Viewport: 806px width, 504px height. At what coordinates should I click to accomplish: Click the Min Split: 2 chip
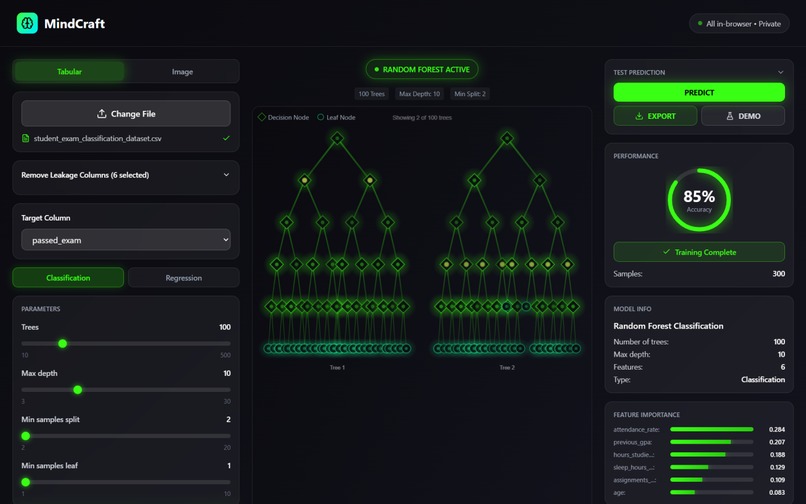tap(470, 94)
